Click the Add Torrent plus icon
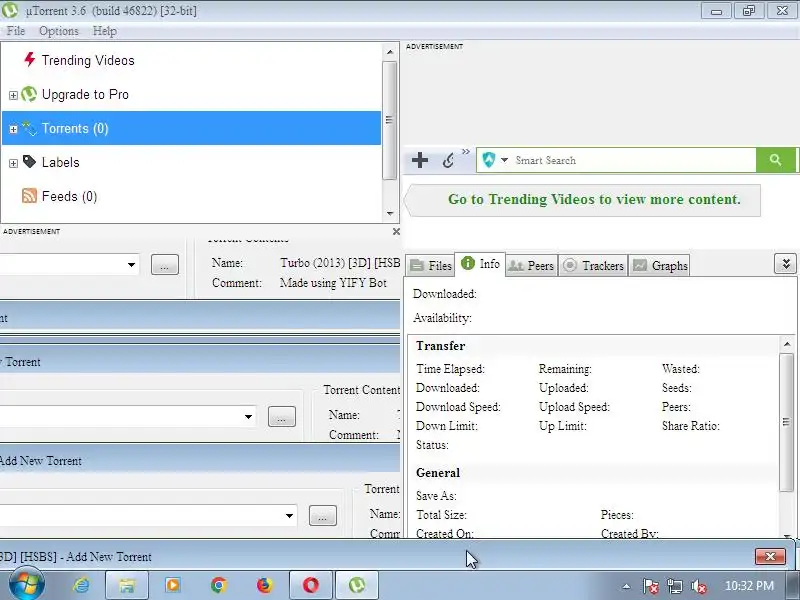Image resolution: width=800 pixels, height=600 pixels. [x=420, y=160]
